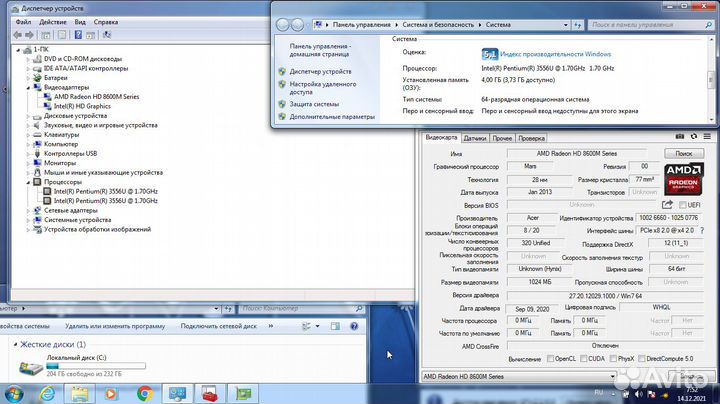Toggle CUDA checkbox in GPU-Z
The height and width of the screenshot is (404, 720).
pos(584,359)
